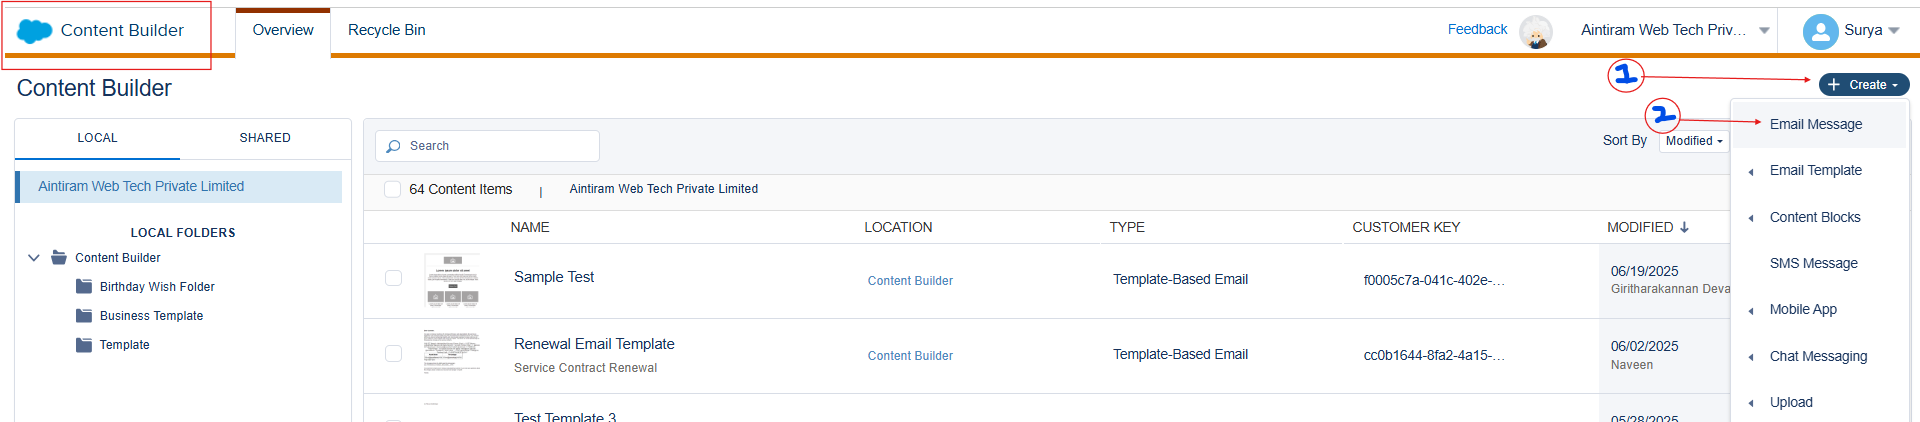Click the Template folder icon
Image resolution: width=1920 pixels, height=422 pixels.
pos(84,345)
